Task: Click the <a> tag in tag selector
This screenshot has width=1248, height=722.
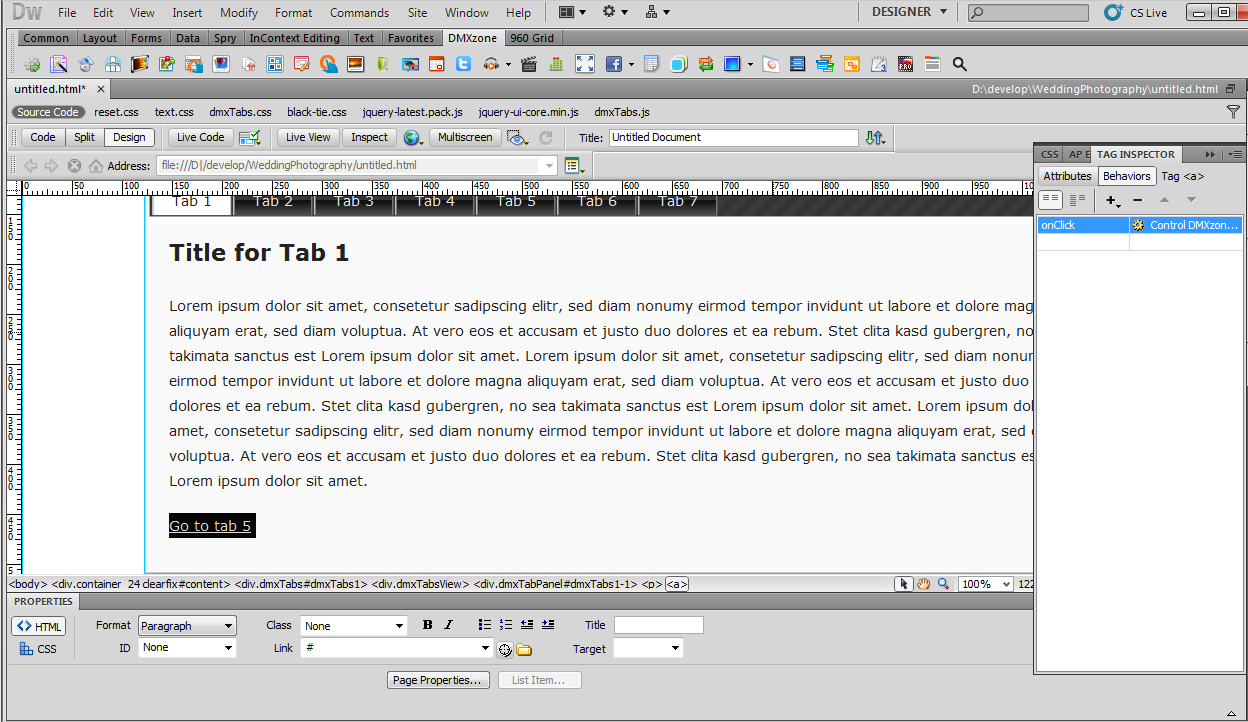Action: pyautogui.click(x=677, y=584)
